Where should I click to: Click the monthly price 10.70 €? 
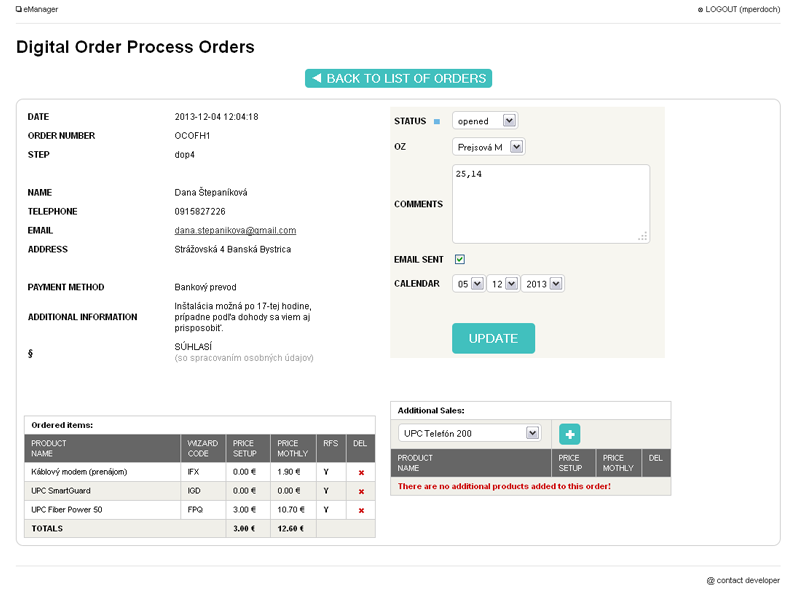291,510
